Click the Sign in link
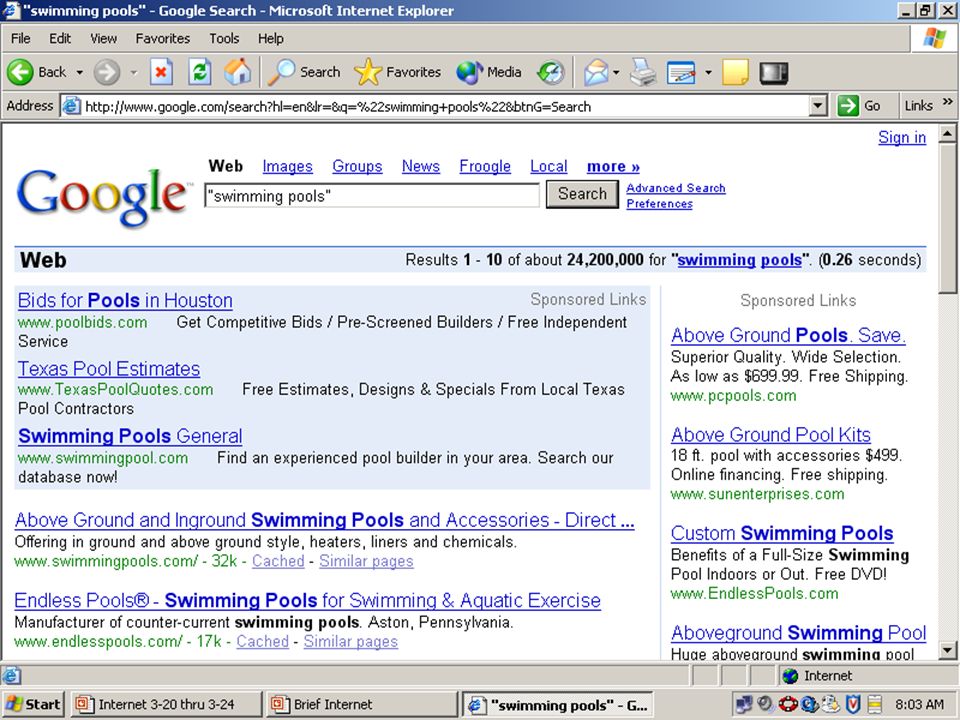The image size is (960, 720). [902, 137]
